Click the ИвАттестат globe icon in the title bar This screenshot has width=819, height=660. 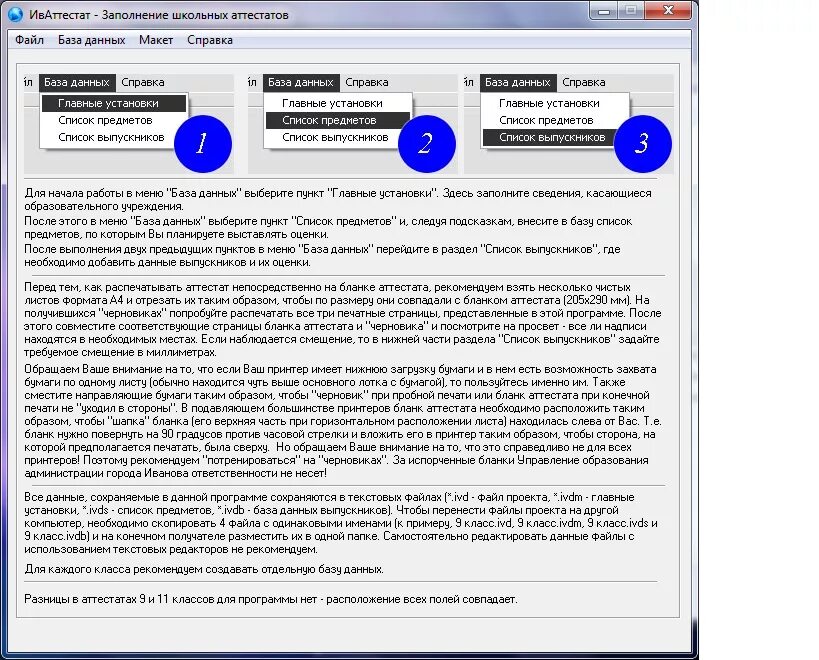16,15
